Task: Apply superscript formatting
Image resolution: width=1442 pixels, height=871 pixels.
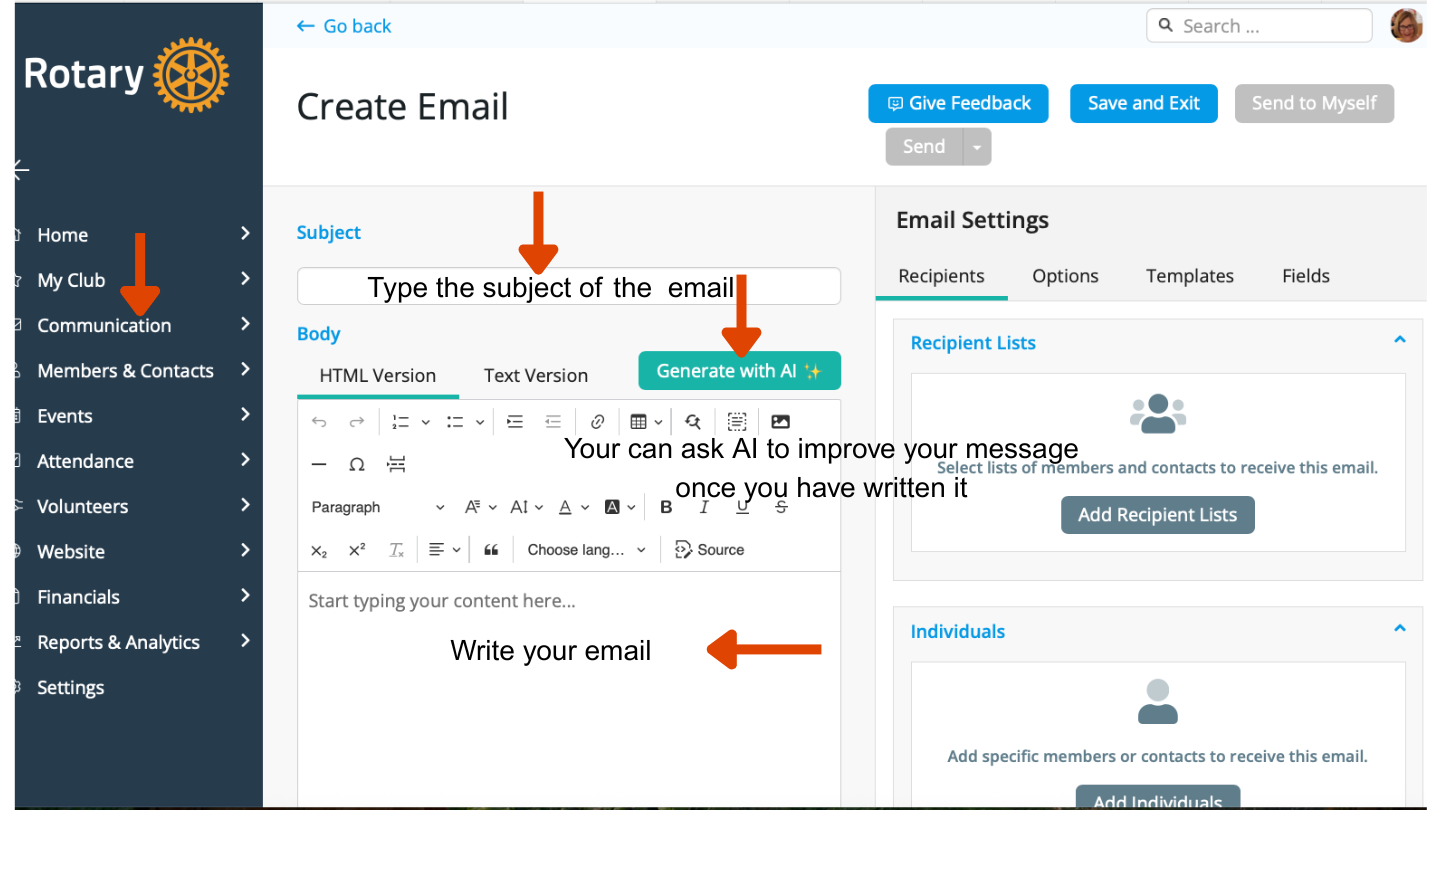Action: point(357,550)
